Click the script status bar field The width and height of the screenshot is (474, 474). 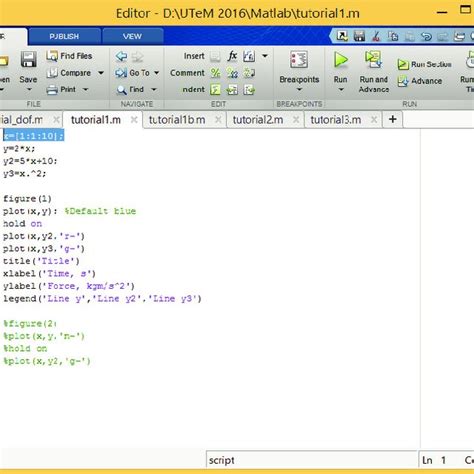click(x=311, y=460)
